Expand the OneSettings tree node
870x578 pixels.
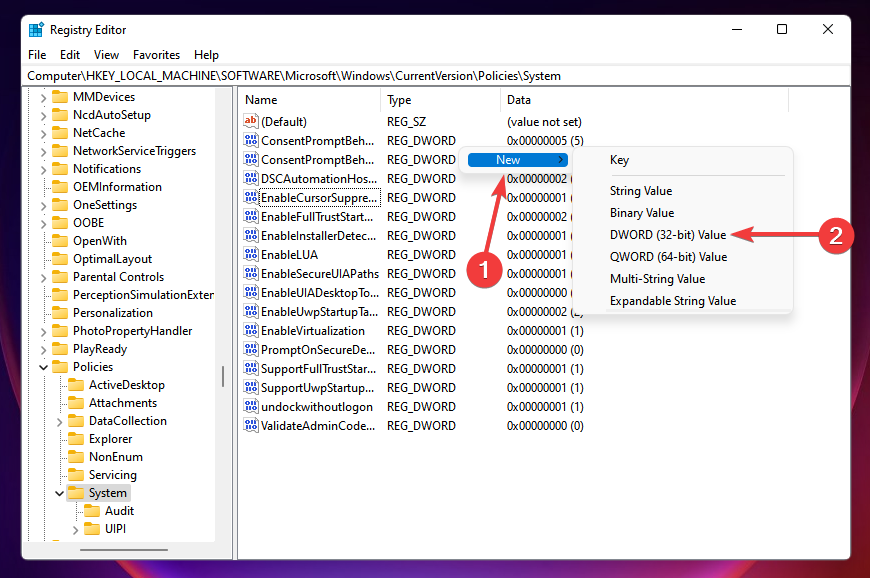43,205
